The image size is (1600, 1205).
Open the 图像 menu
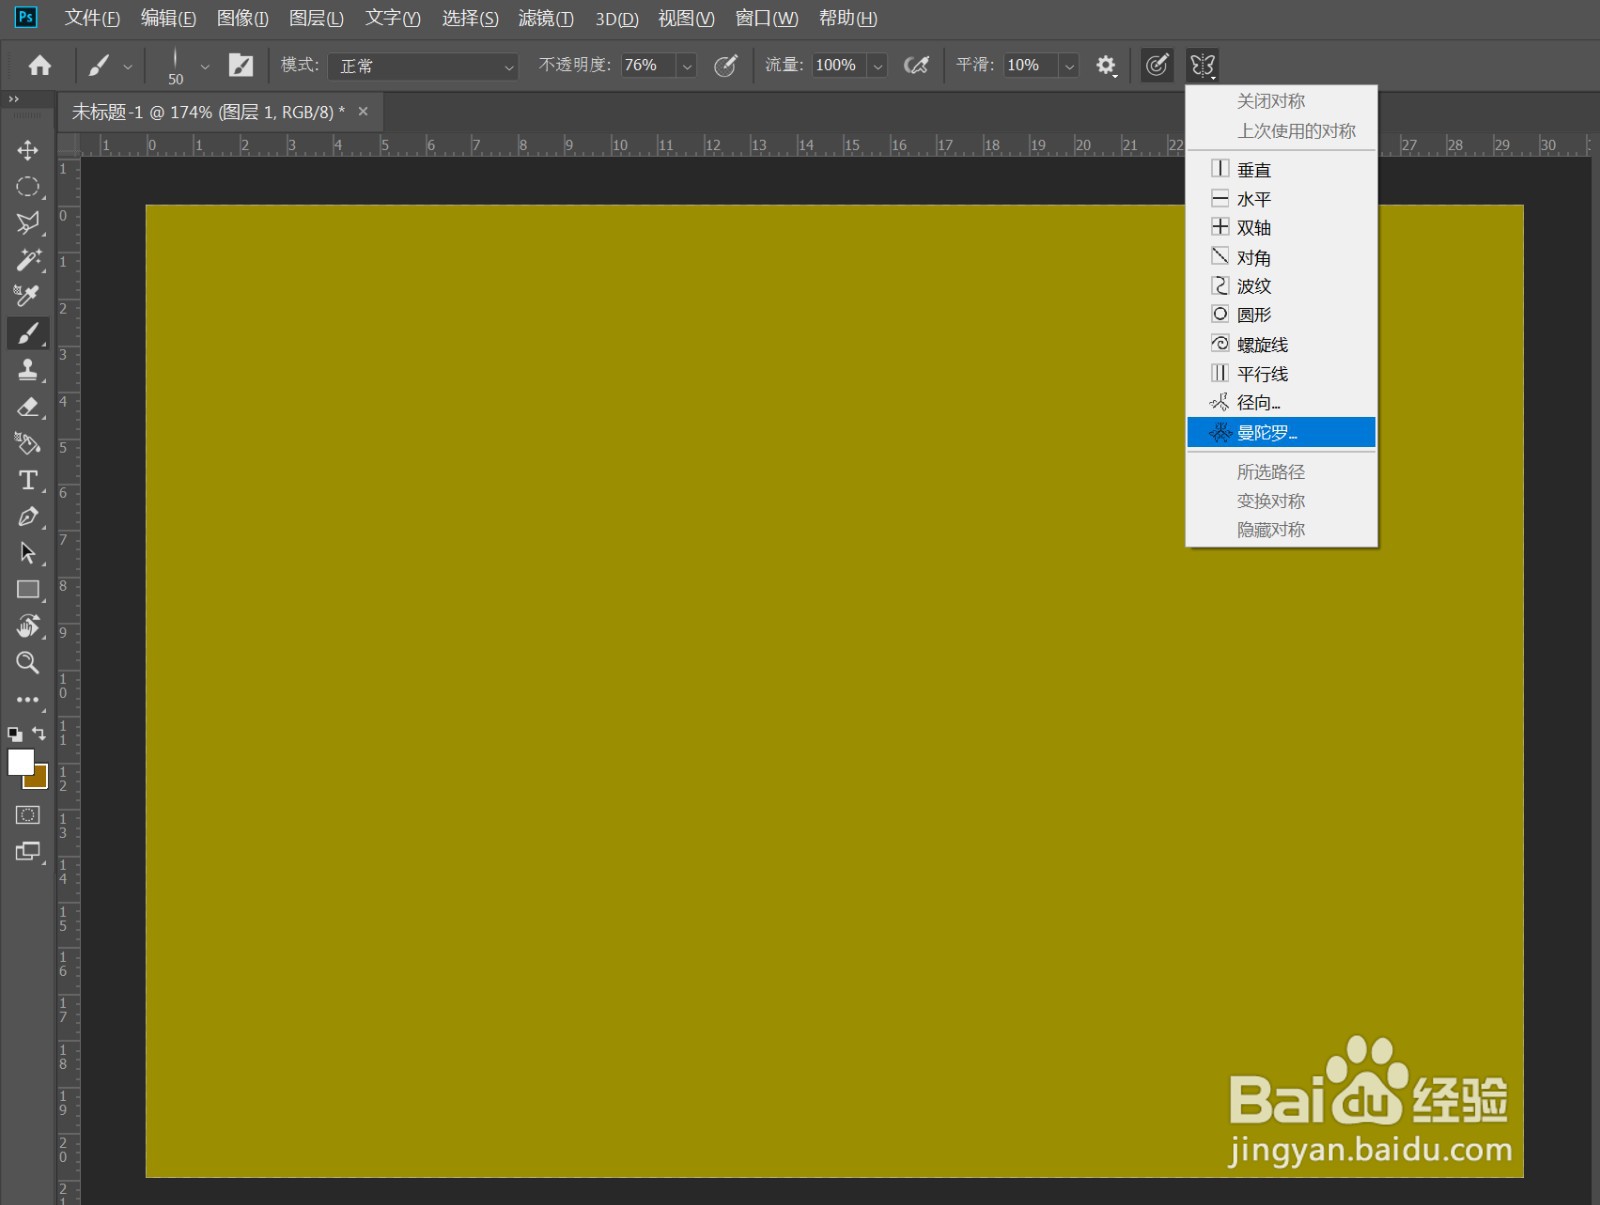click(x=243, y=18)
